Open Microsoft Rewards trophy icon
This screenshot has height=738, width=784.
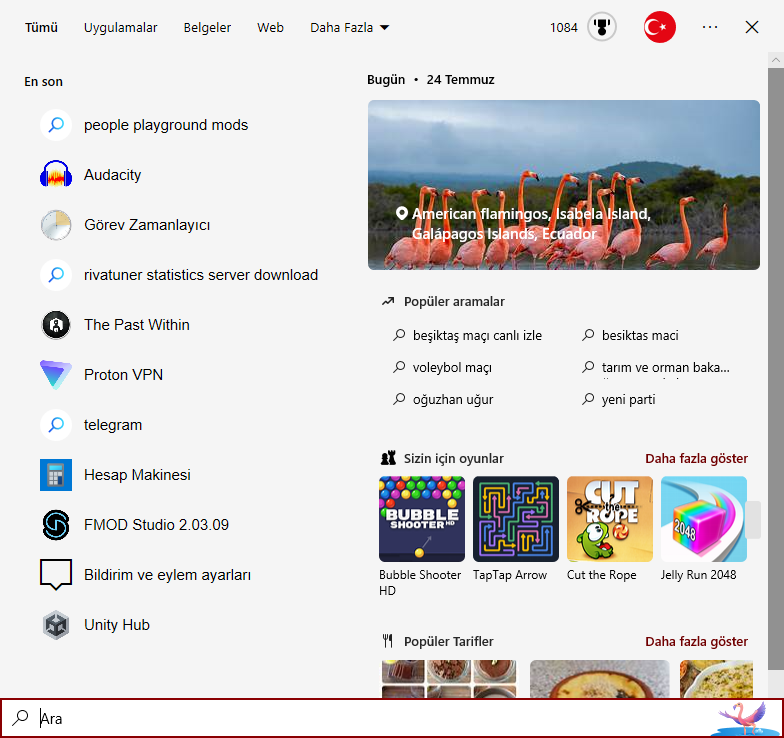[x=602, y=27]
